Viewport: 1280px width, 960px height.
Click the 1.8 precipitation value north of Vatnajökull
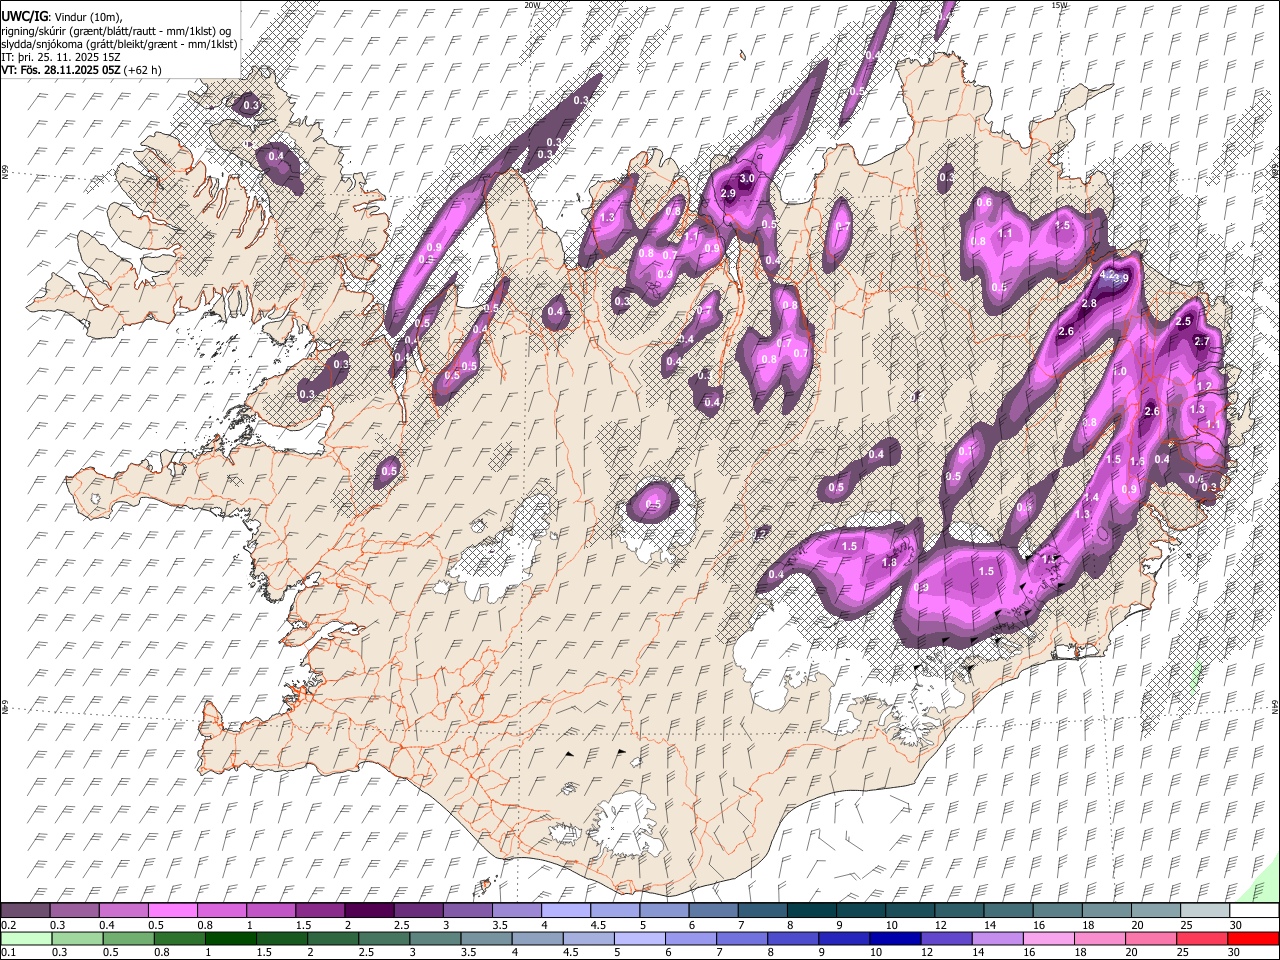(x=889, y=563)
